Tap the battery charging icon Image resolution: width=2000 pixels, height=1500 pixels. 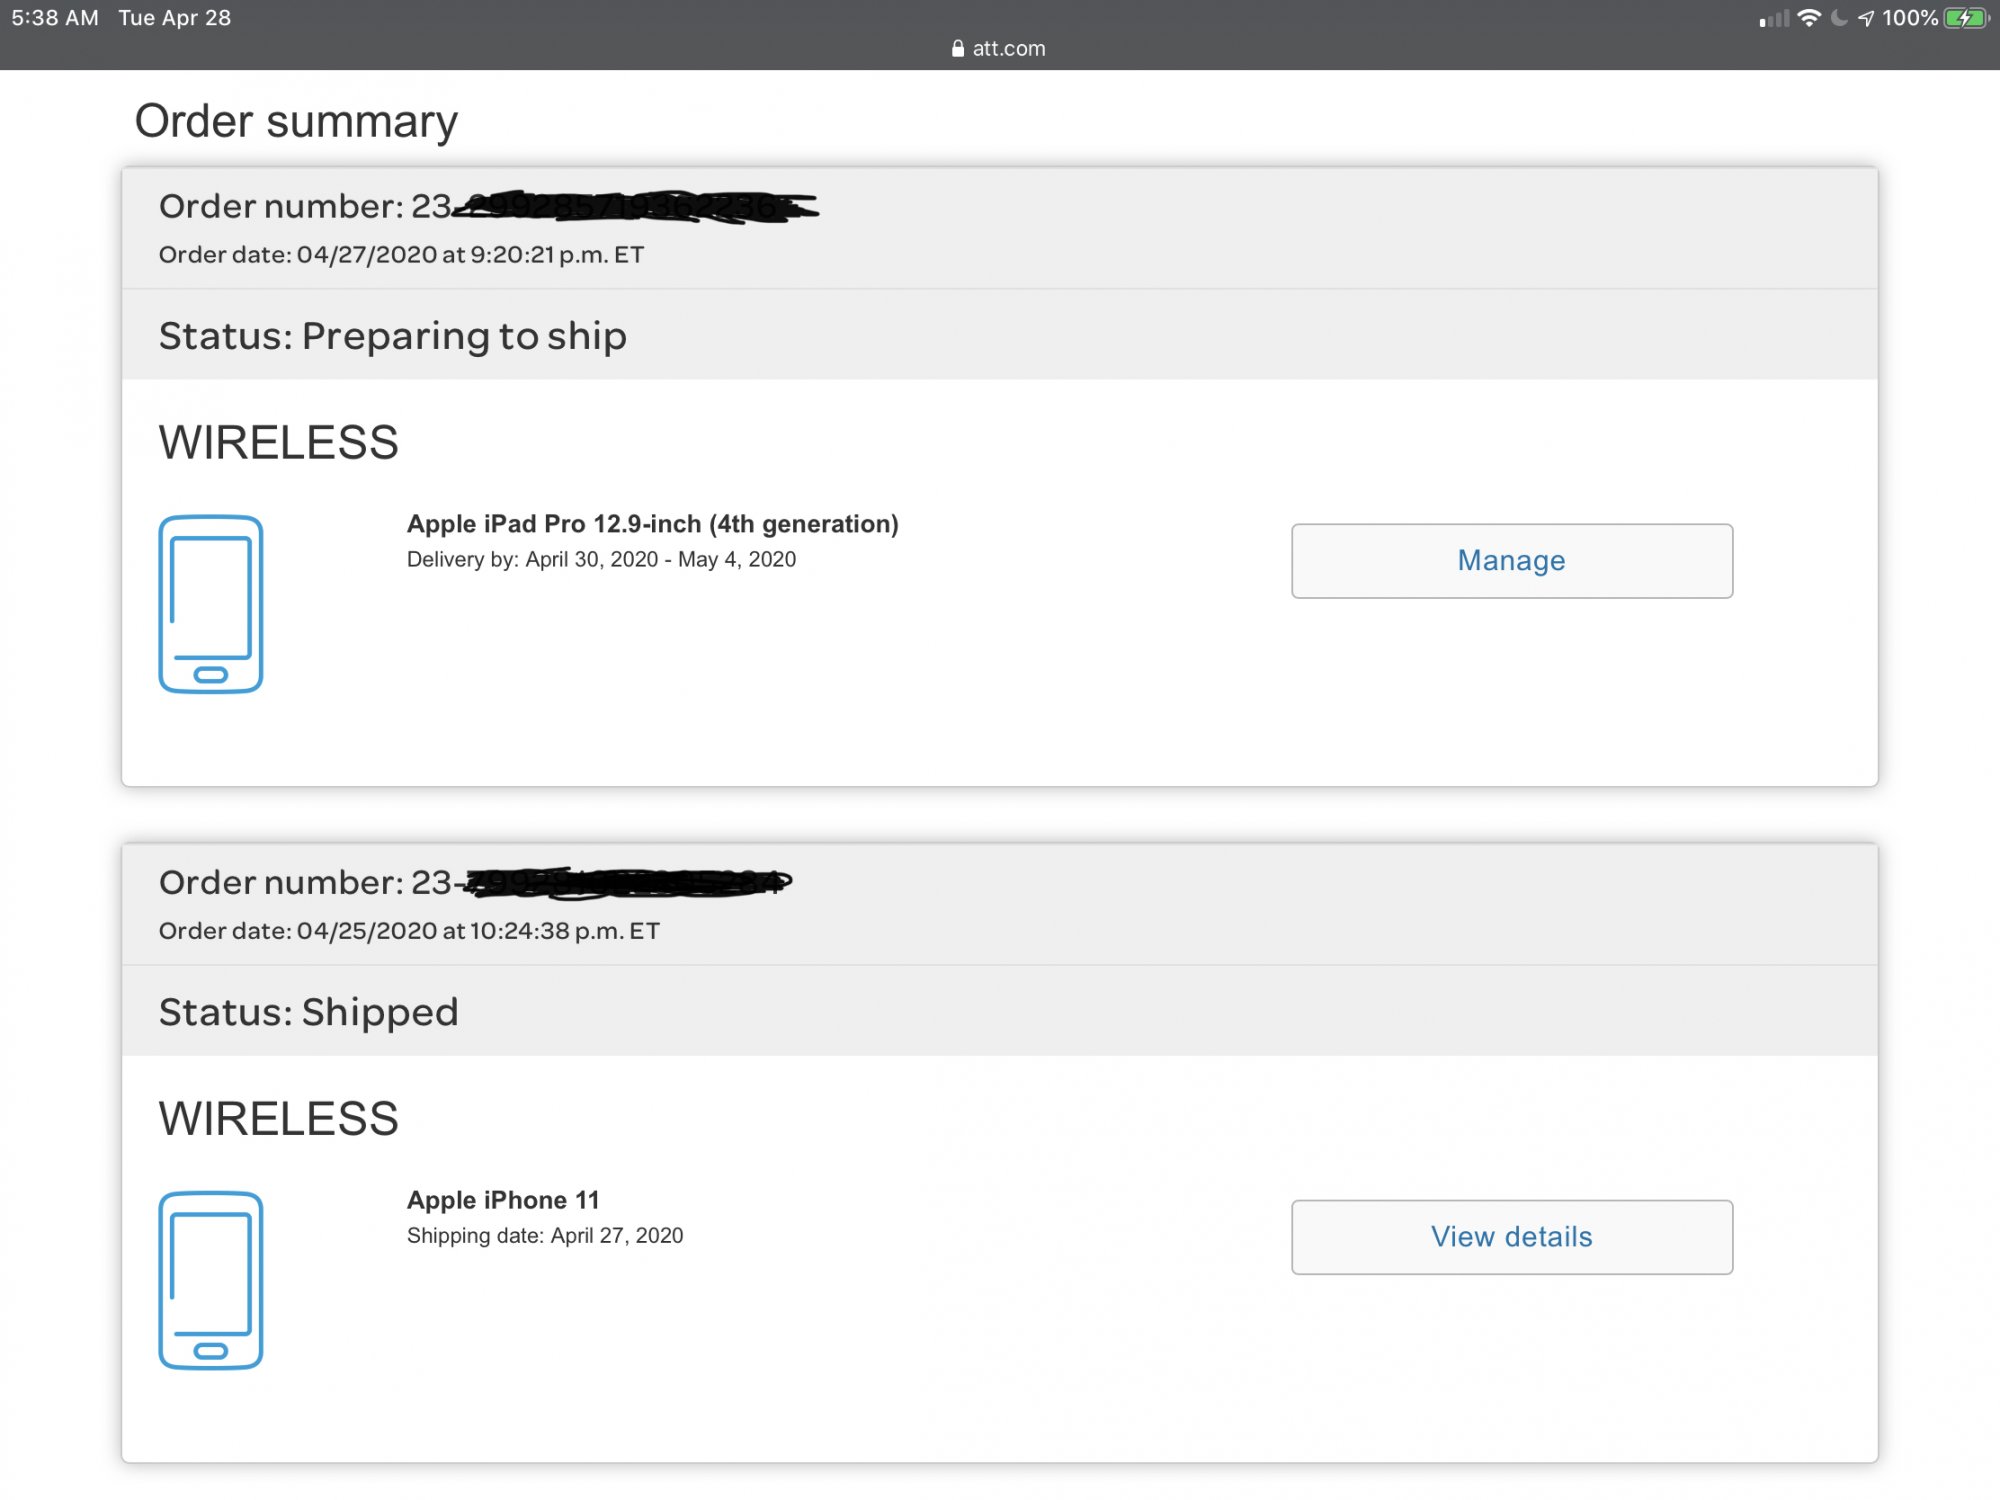click(x=1966, y=18)
